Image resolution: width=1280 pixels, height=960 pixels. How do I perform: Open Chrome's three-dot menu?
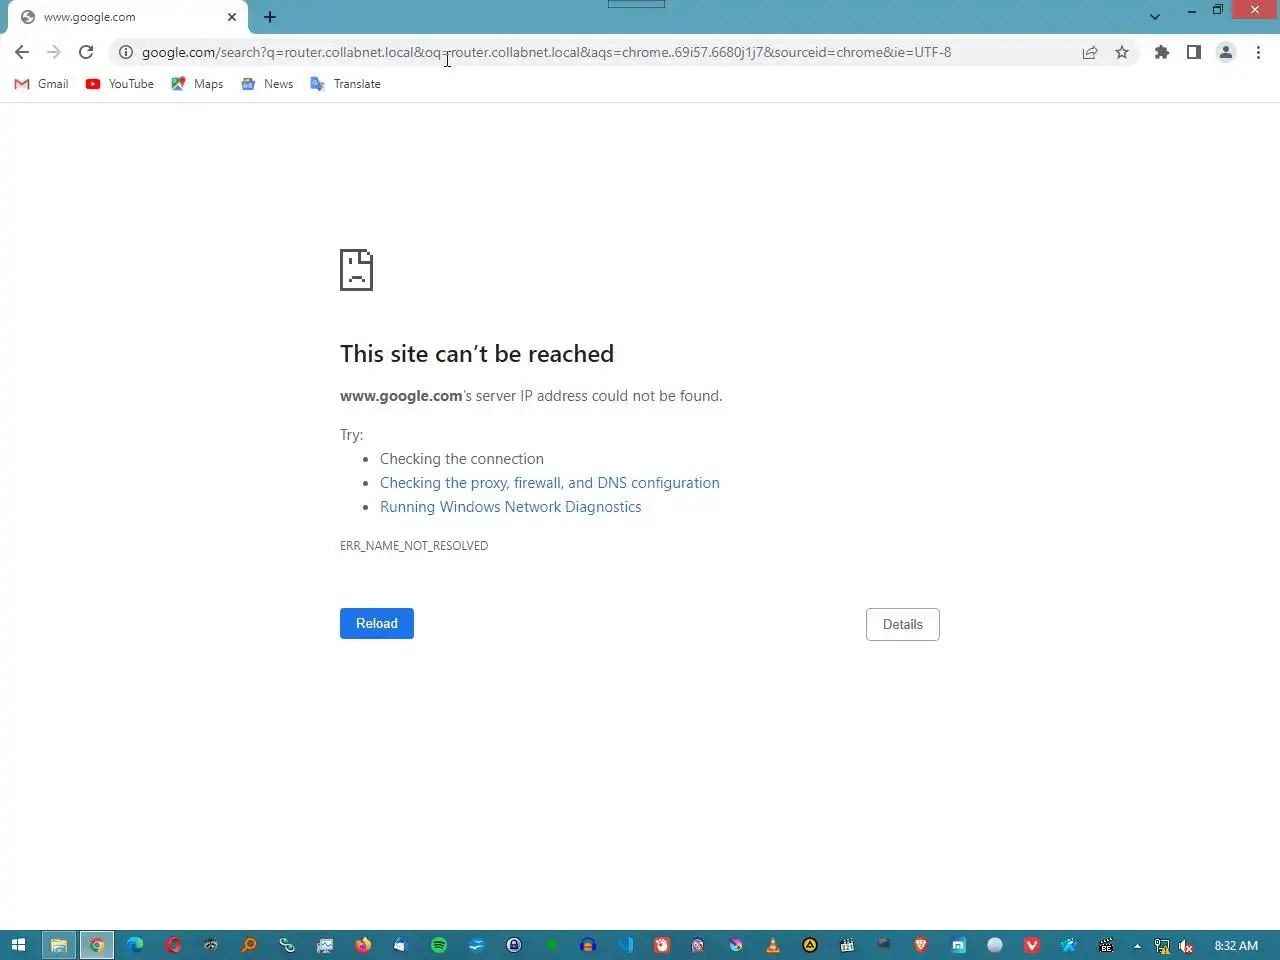click(1258, 52)
